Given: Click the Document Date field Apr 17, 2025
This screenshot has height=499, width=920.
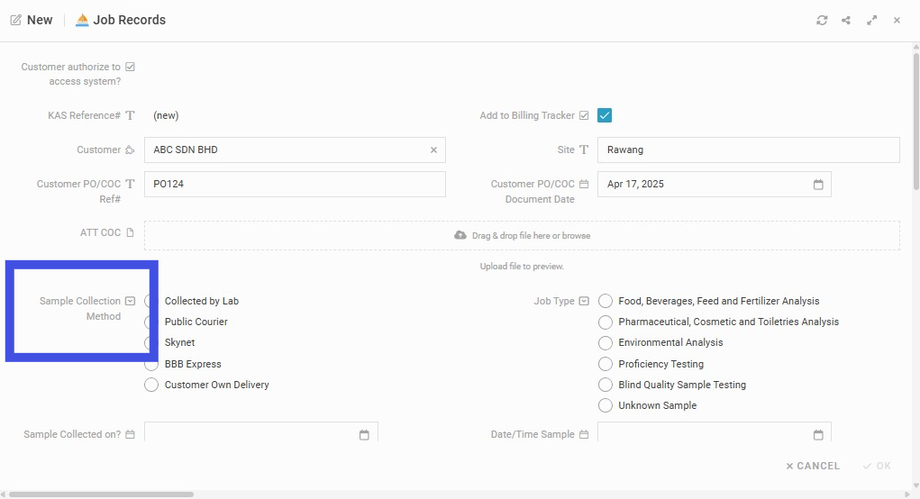Looking at the screenshot, I should [714, 184].
